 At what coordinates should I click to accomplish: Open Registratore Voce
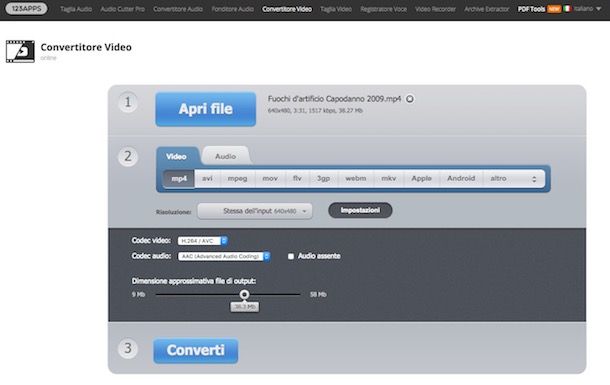tap(384, 9)
